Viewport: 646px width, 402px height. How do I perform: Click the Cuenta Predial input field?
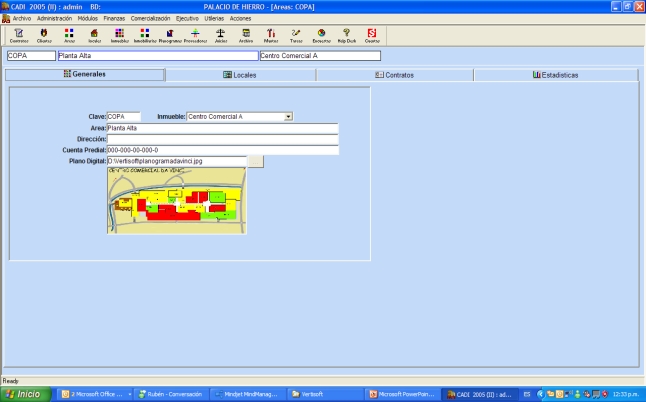[222, 150]
